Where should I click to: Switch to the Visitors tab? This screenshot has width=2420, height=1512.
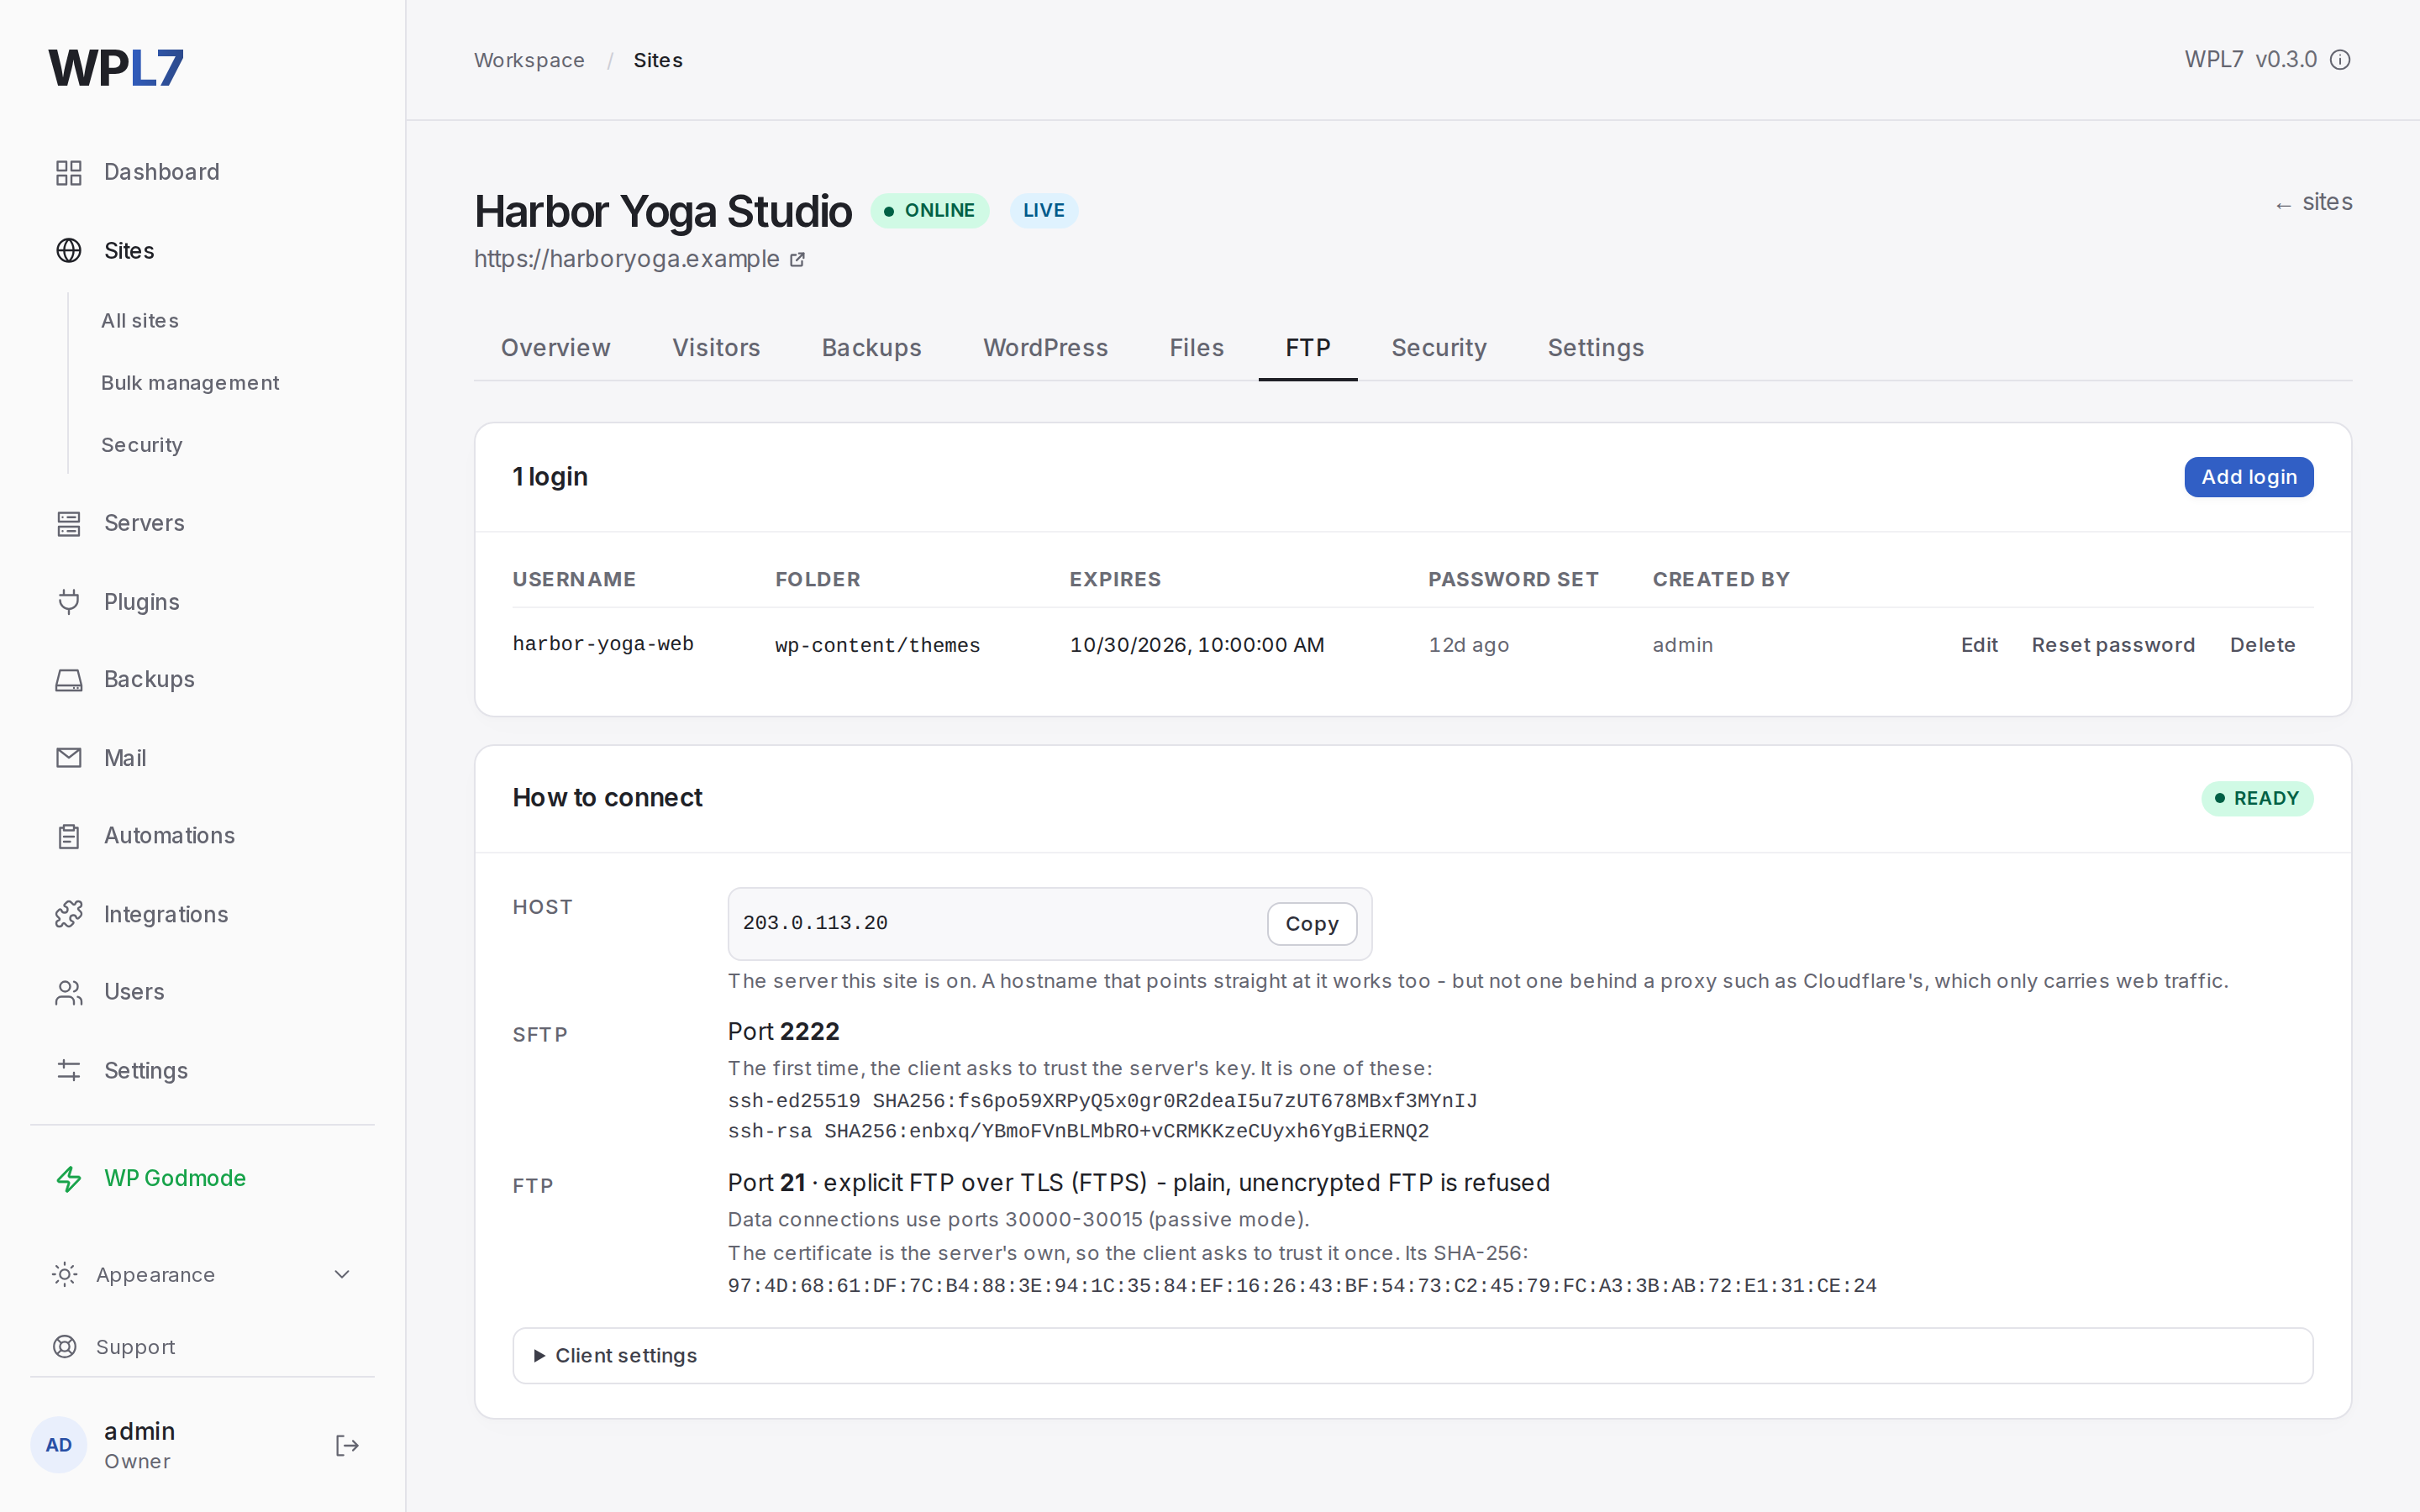pyautogui.click(x=716, y=348)
